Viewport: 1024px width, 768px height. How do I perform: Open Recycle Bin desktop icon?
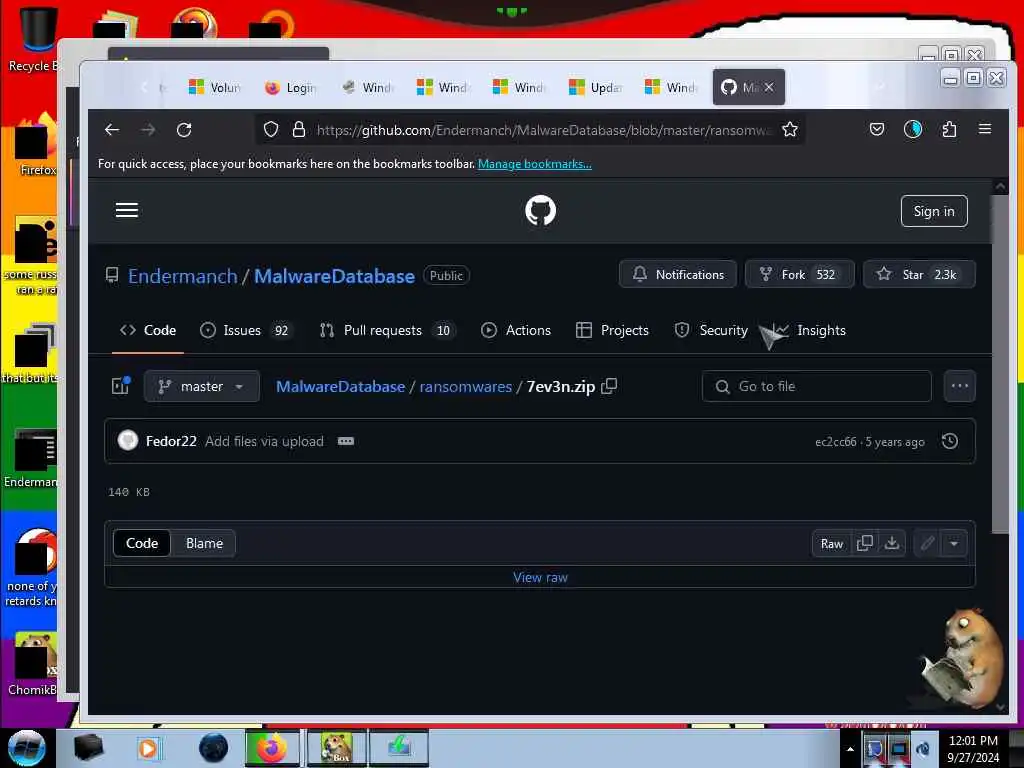(33, 38)
